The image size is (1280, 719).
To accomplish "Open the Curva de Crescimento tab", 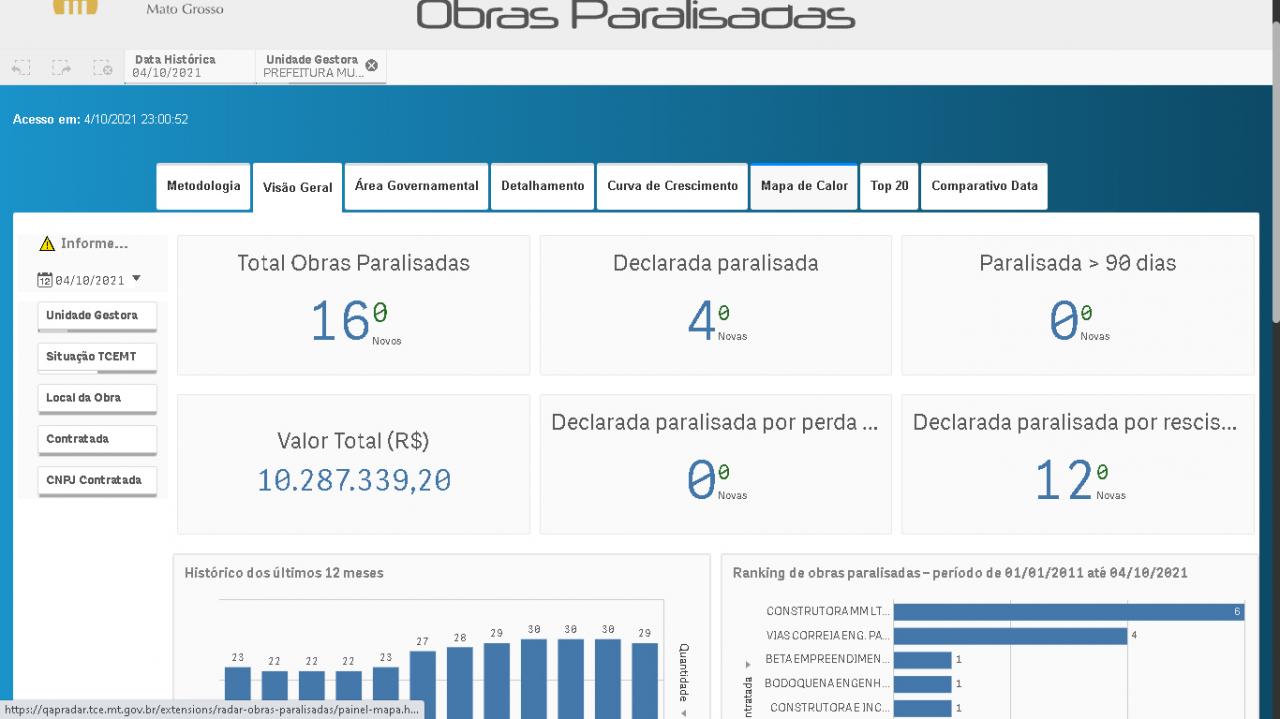I will [672, 186].
